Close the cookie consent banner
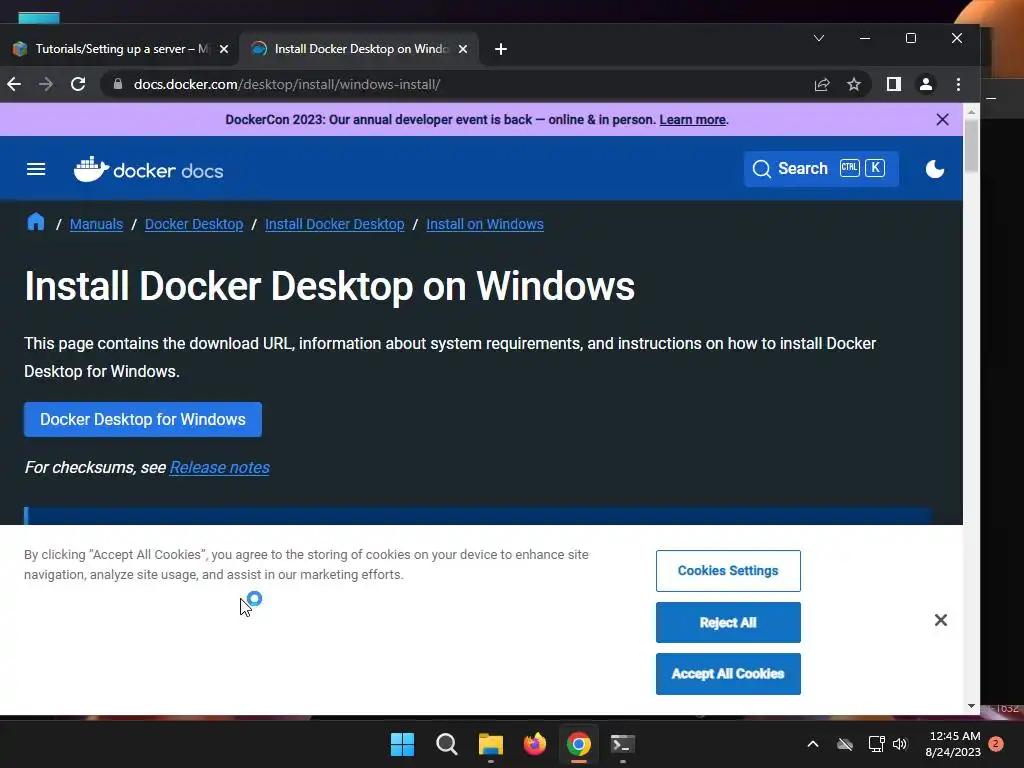The width and height of the screenshot is (1024, 768). tap(940, 620)
